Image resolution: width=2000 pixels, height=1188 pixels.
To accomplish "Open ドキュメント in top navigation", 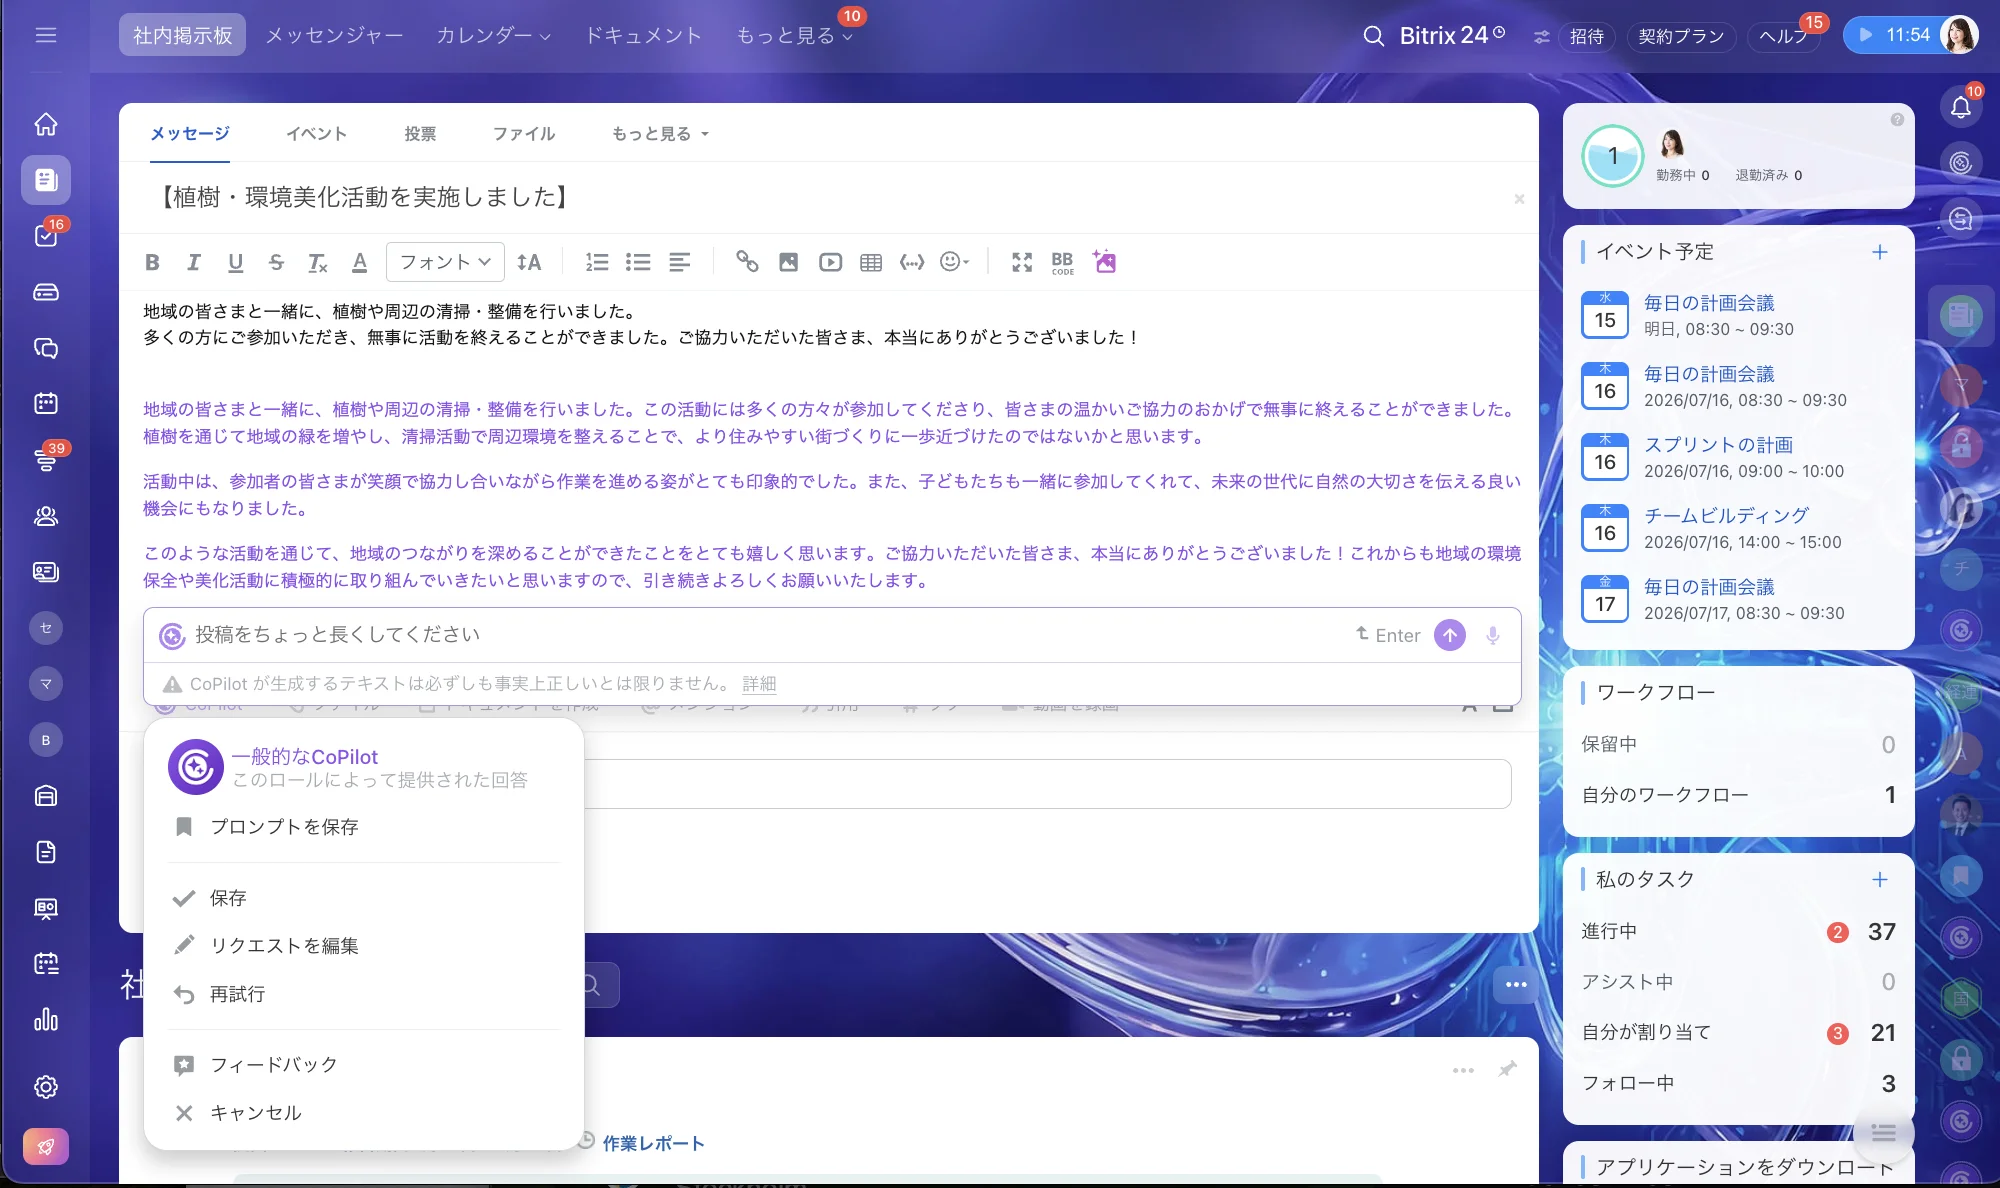I will point(644,35).
